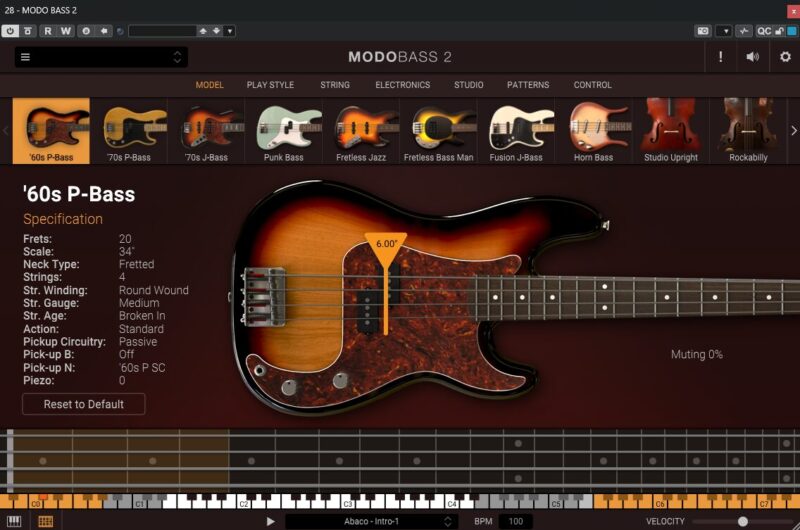Viewport: 800px width, 530px height.
Task: Switch to the PATTERNS tab
Action: coord(528,85)
